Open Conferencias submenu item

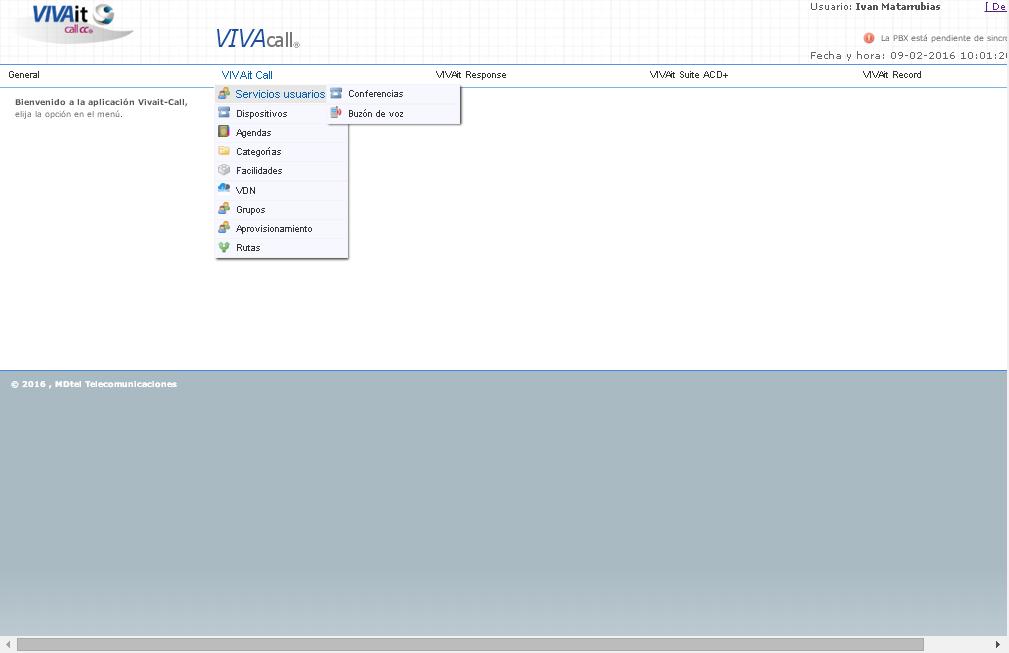coord(394,94)
